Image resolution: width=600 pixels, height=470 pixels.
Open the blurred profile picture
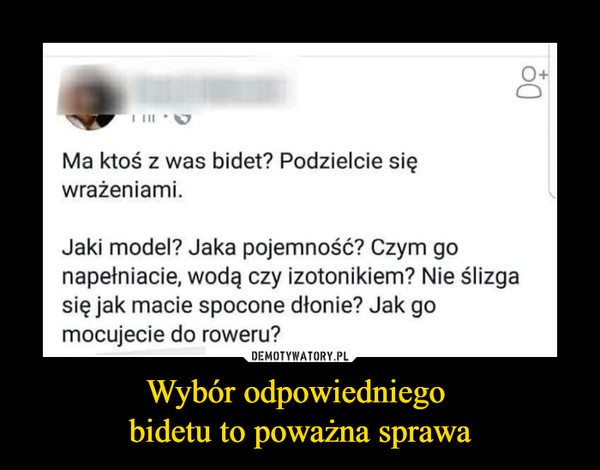click(x=90, y=98)
